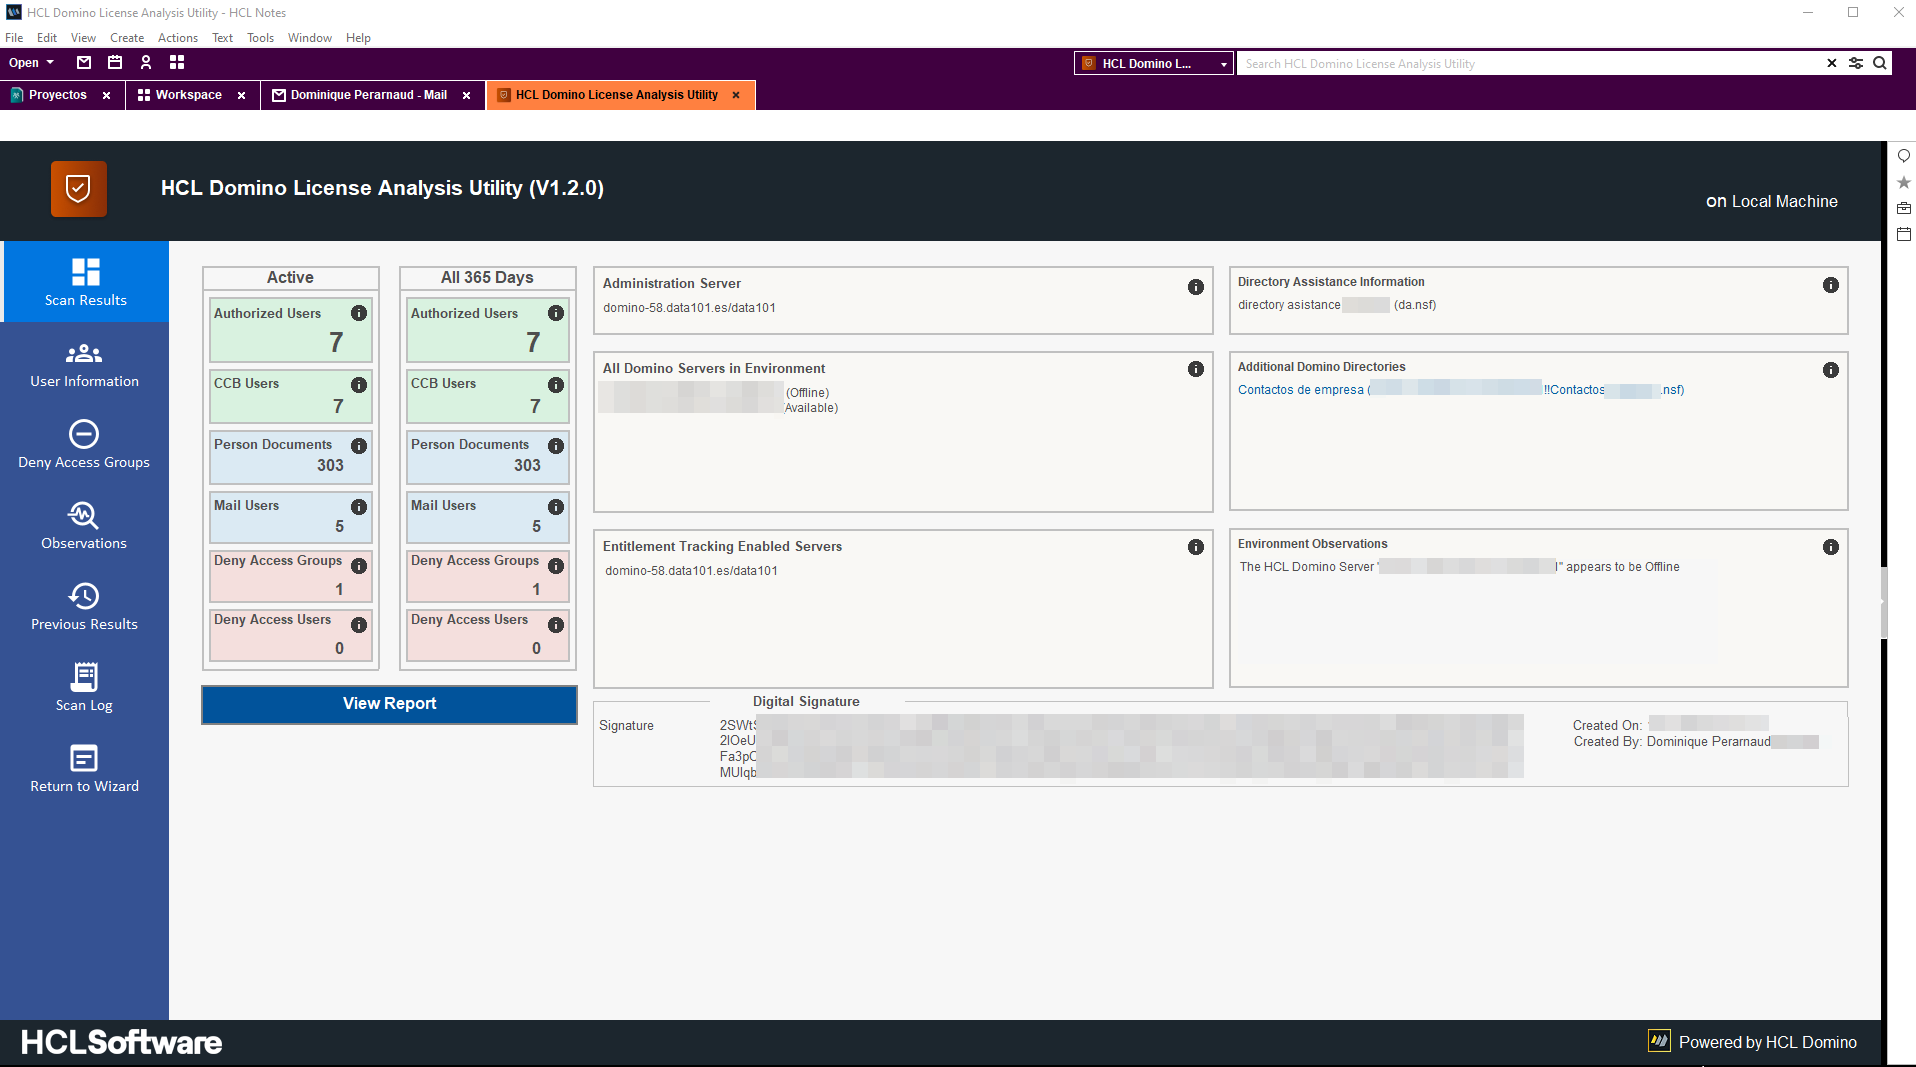This screenshot has height=1067, width=1916.
Task: Open contacts icon in Notes toolbar
Action: [146, 62]
